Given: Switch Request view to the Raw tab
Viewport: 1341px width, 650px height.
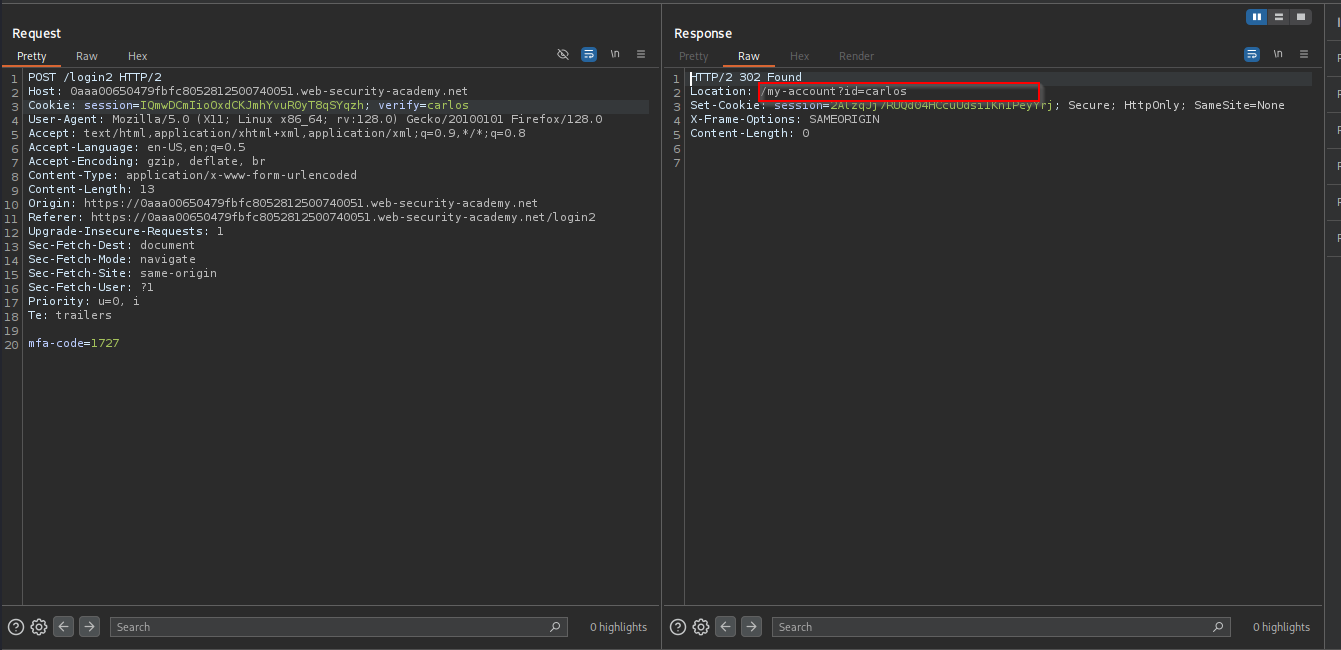Looking at the screenshot, I should [87, 56].
